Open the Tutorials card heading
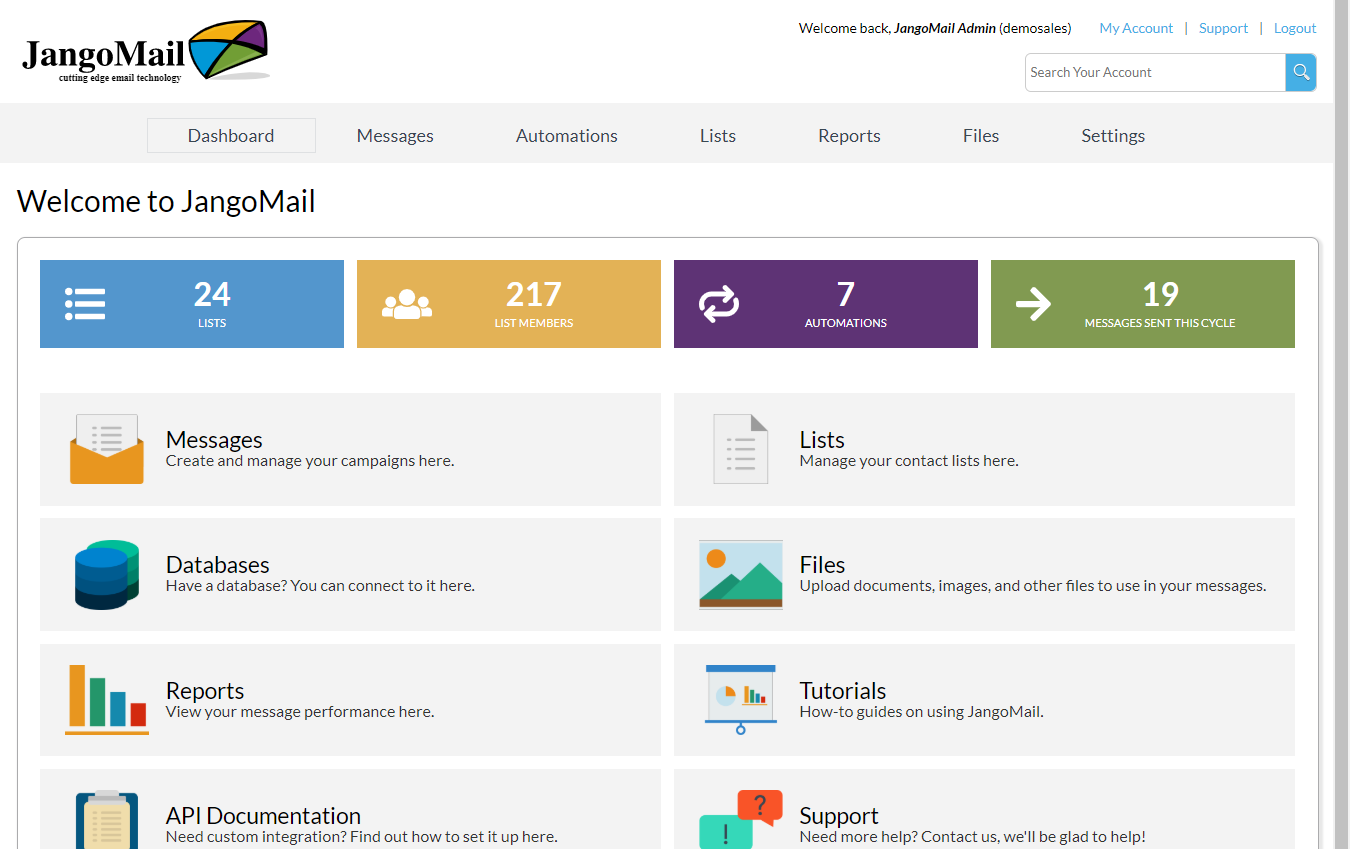Screen dimensions: 1350x849 pos(843,691)
